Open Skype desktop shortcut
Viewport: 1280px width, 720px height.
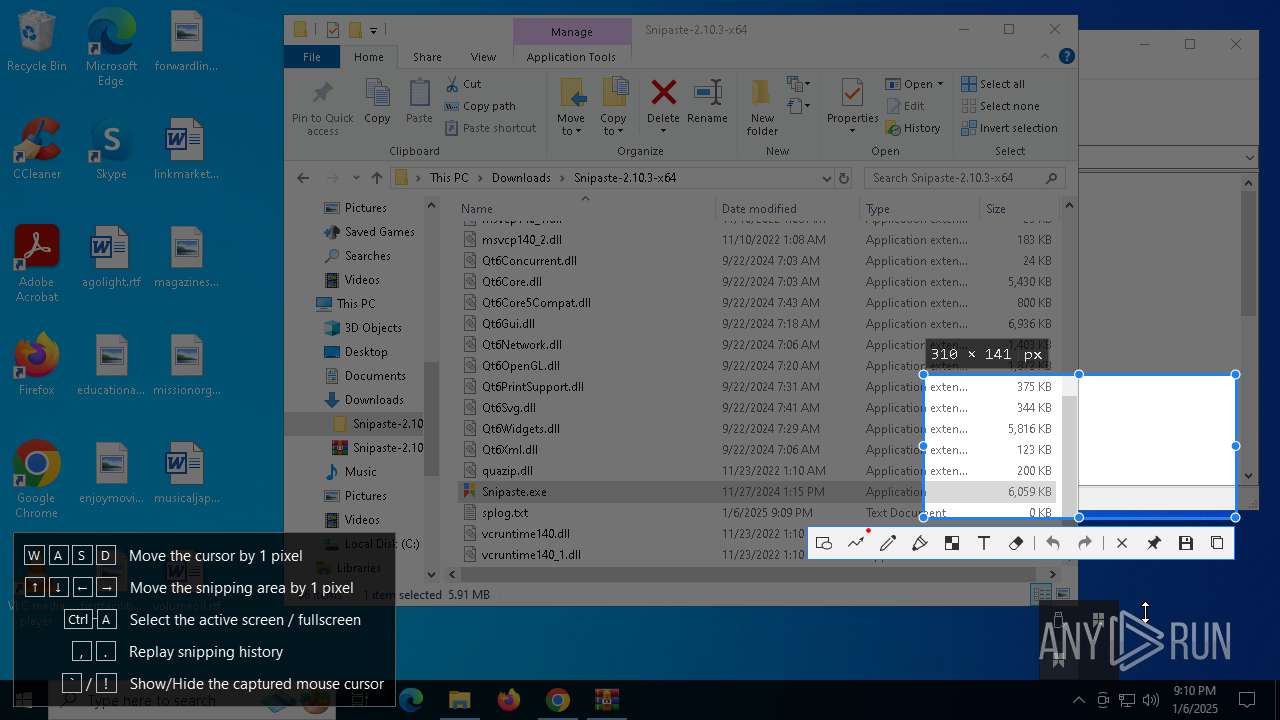(111, 148)
